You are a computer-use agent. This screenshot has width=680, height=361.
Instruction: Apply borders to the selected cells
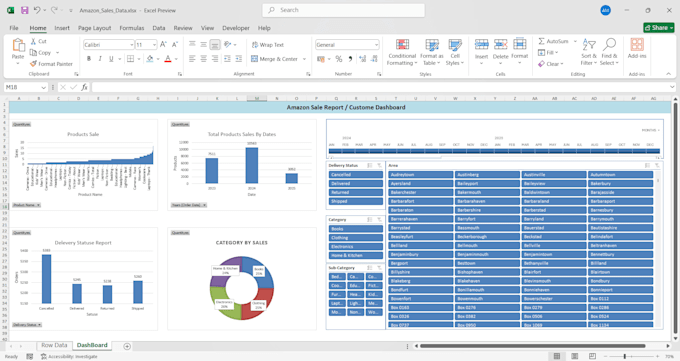pos(131,59)
